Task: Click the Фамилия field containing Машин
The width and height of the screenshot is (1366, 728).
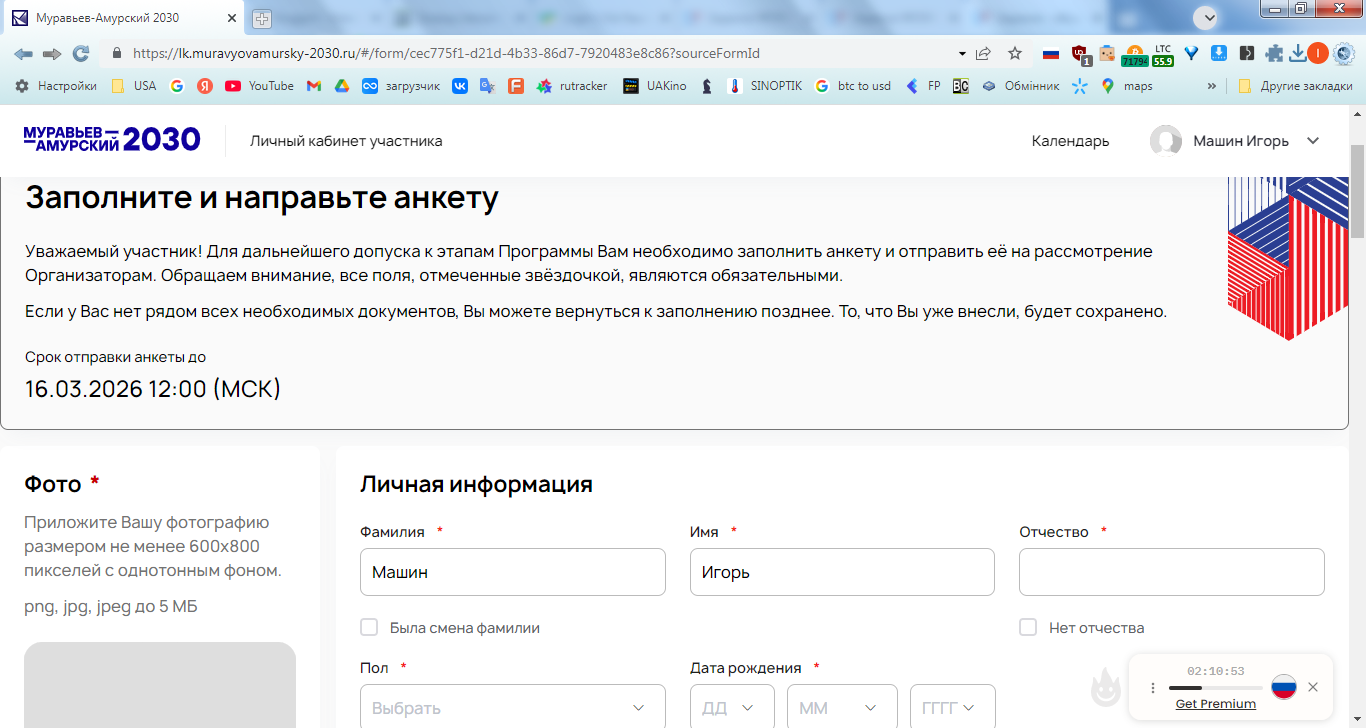Action: 513,572
